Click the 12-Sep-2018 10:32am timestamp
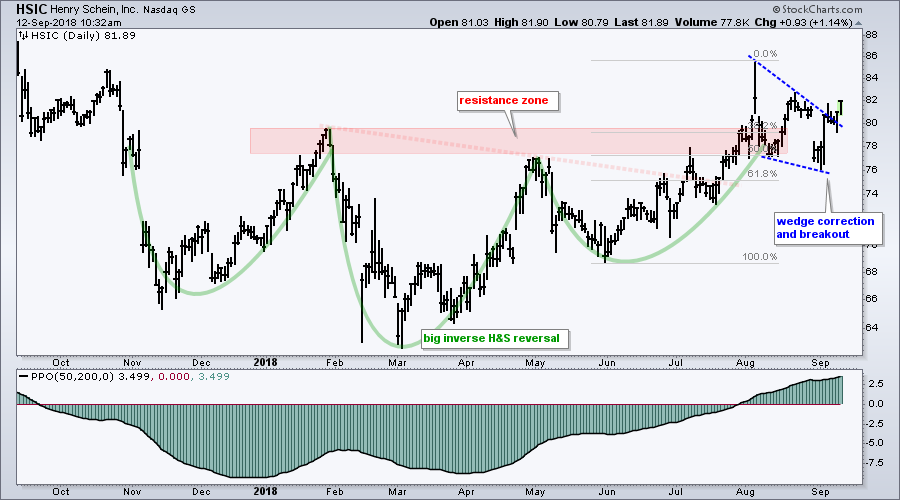 (68, 23)
